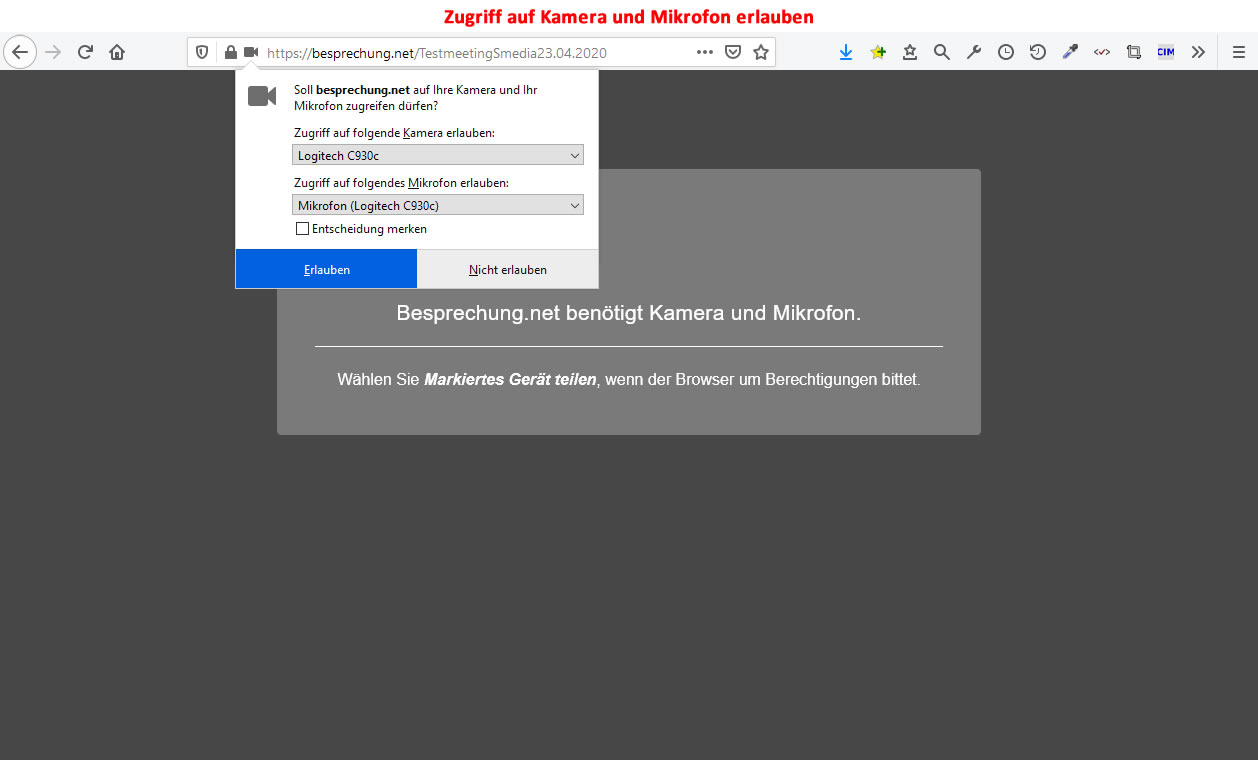Click the crop screenshot toolbar icon
The height and width of the screenshot is (760, 1258).
click(1134, 52)
